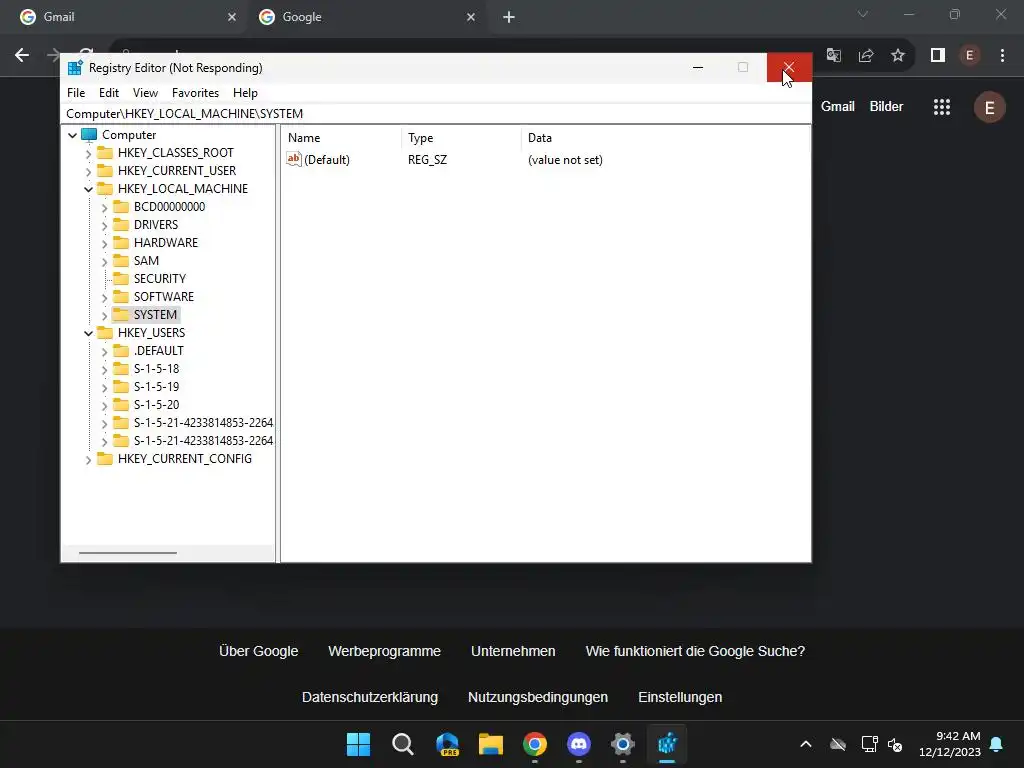Select the S-1-5-19 folder icon

pyautogui.click(x=121, y=386)
